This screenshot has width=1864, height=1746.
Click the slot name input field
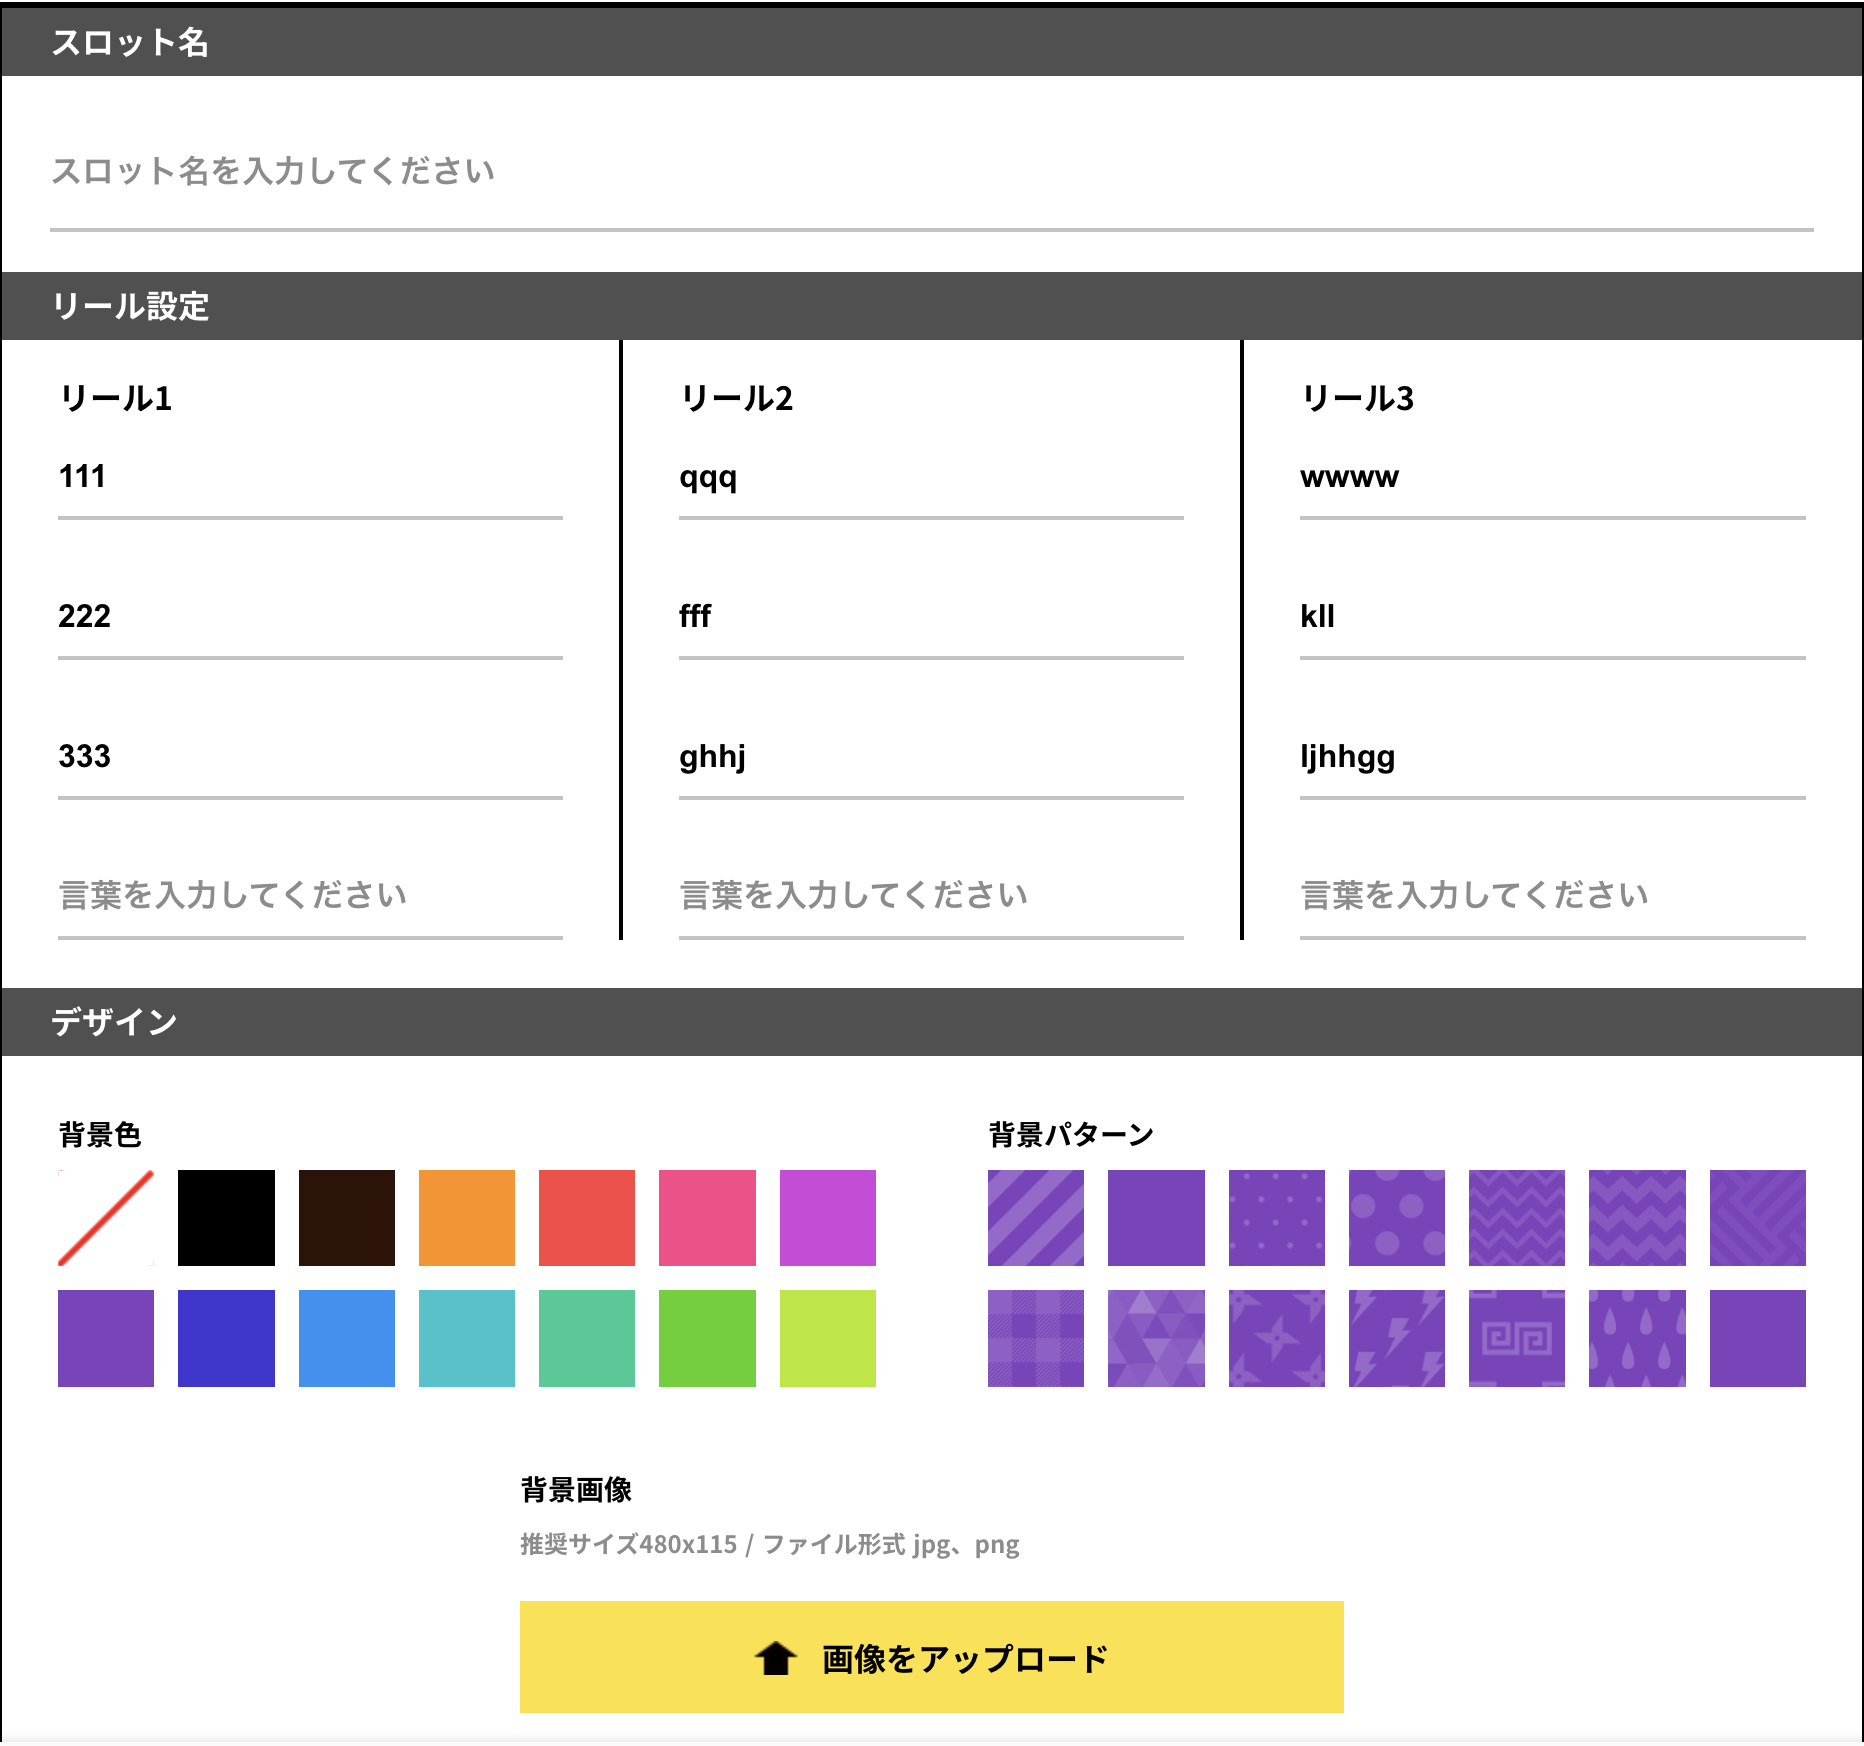pyautogui.click(x=931, y=171)
